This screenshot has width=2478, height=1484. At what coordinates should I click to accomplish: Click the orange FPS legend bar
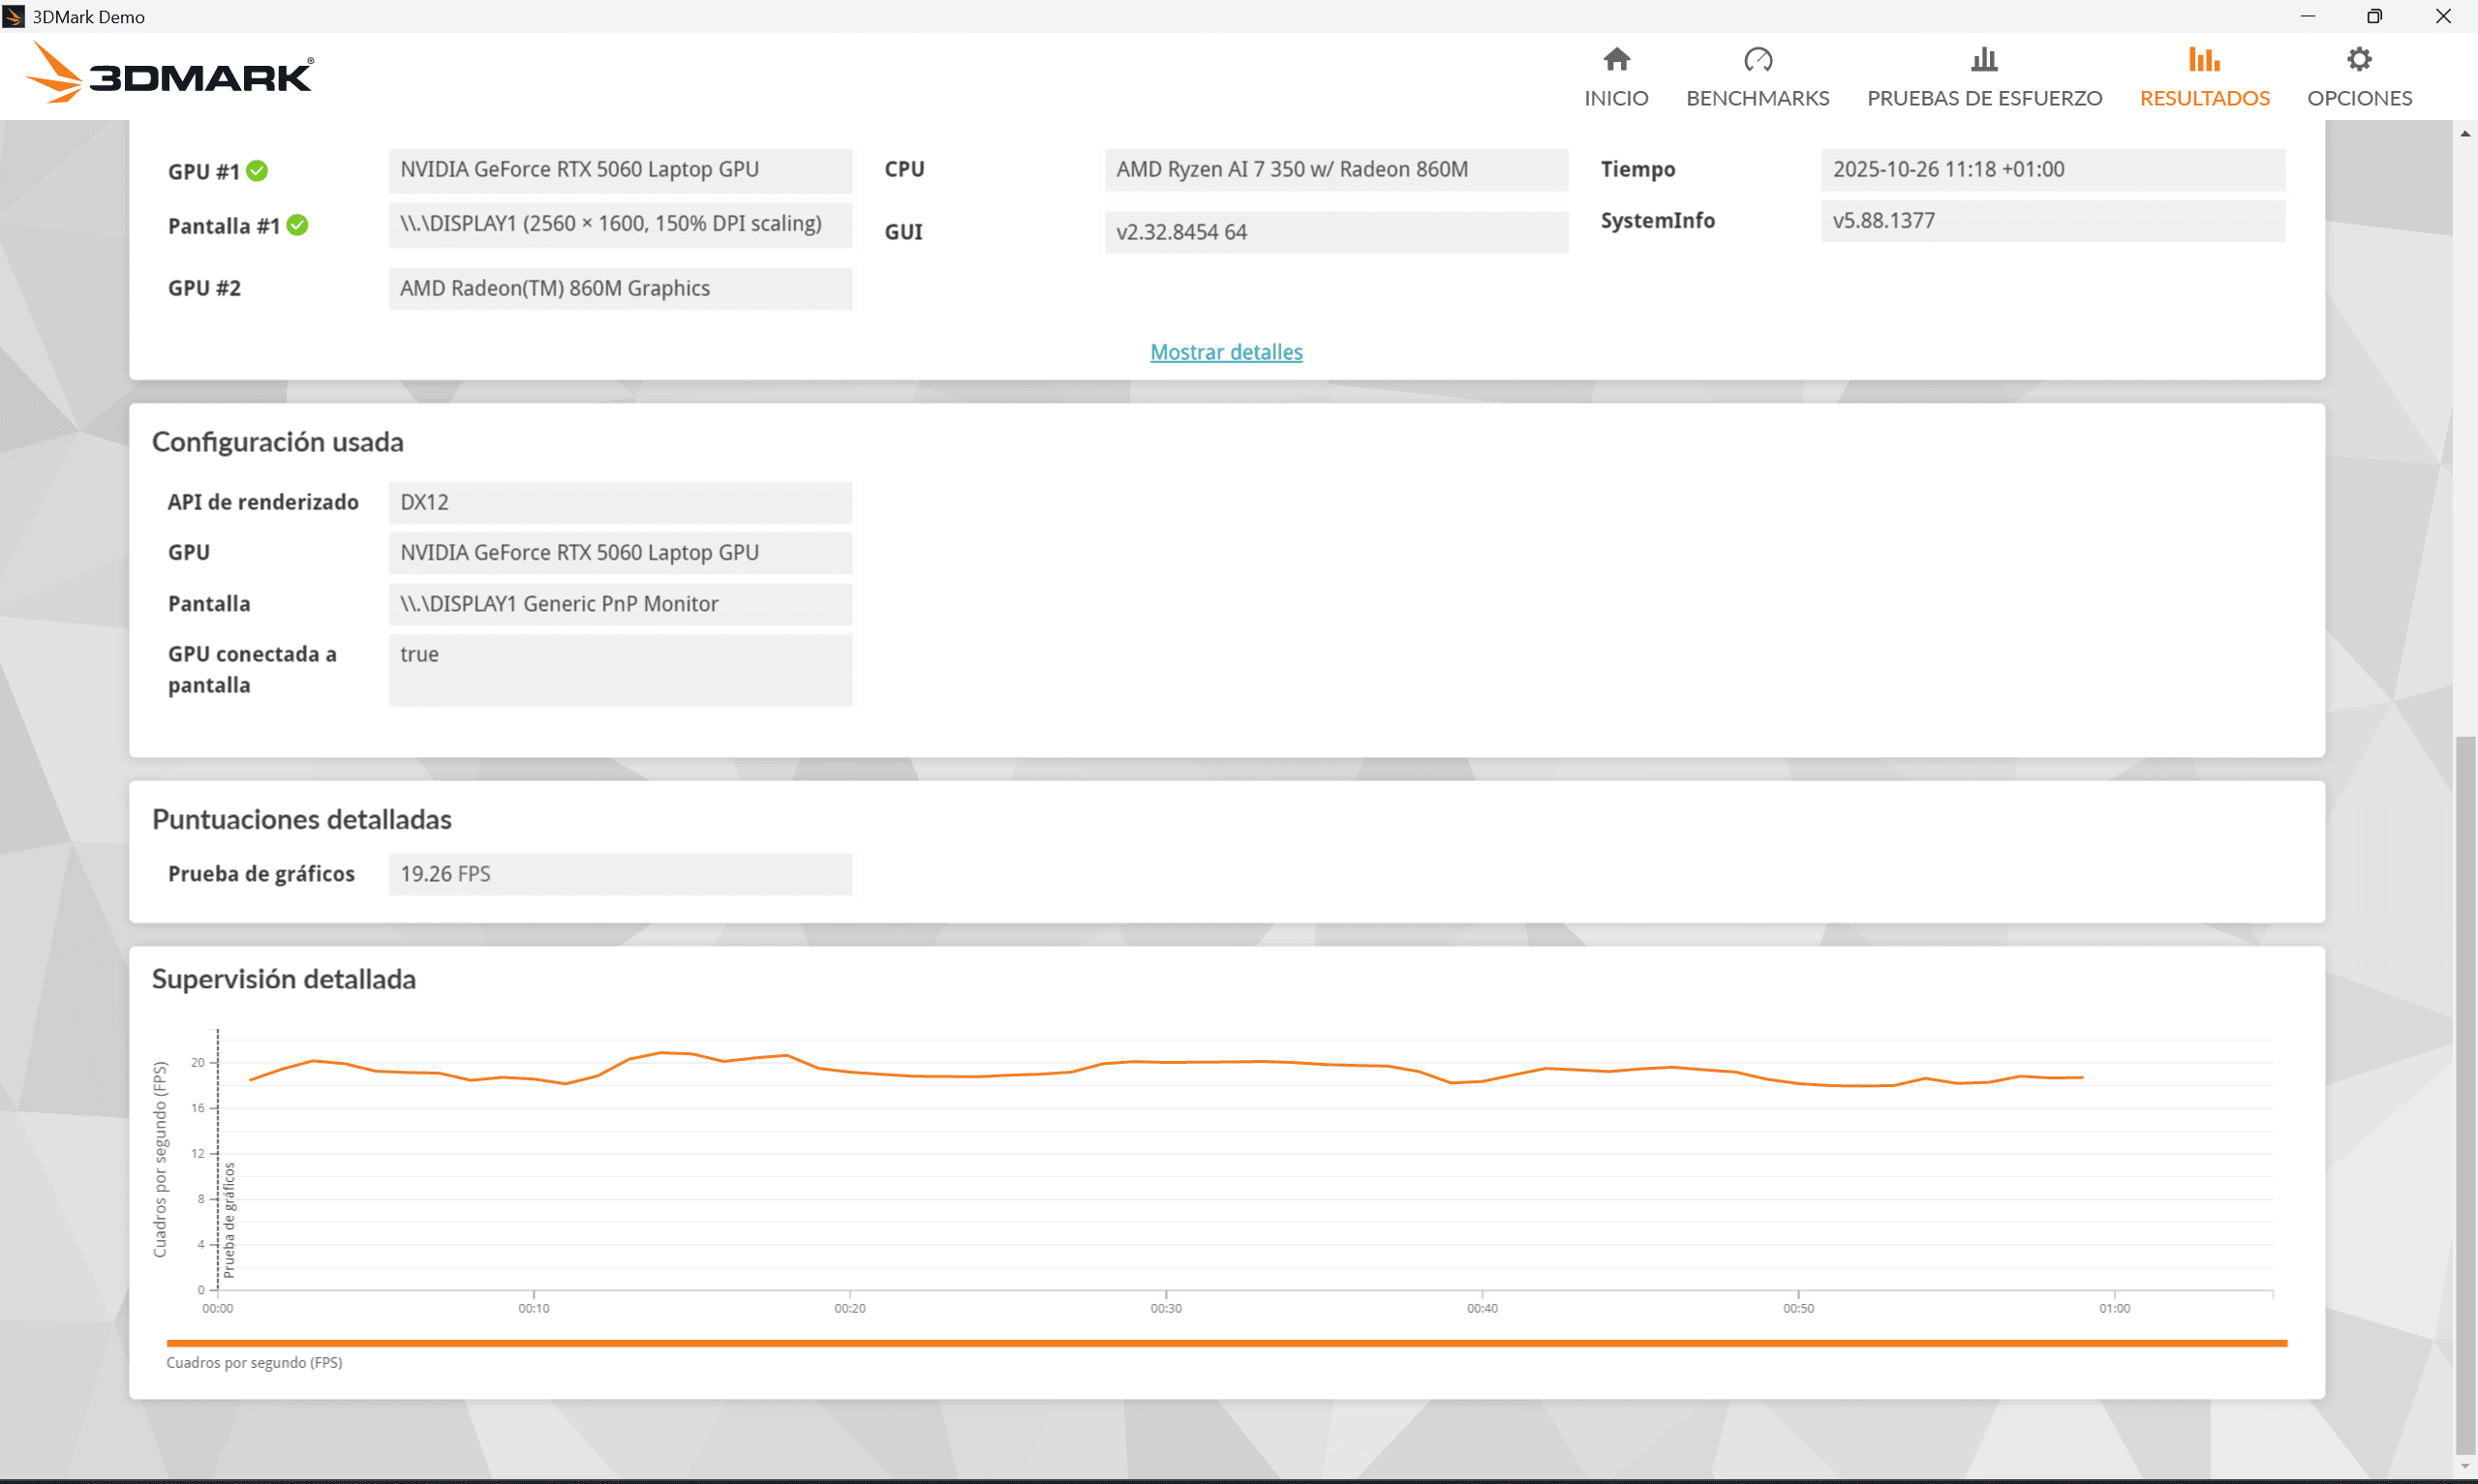tap(1226, 1343)
